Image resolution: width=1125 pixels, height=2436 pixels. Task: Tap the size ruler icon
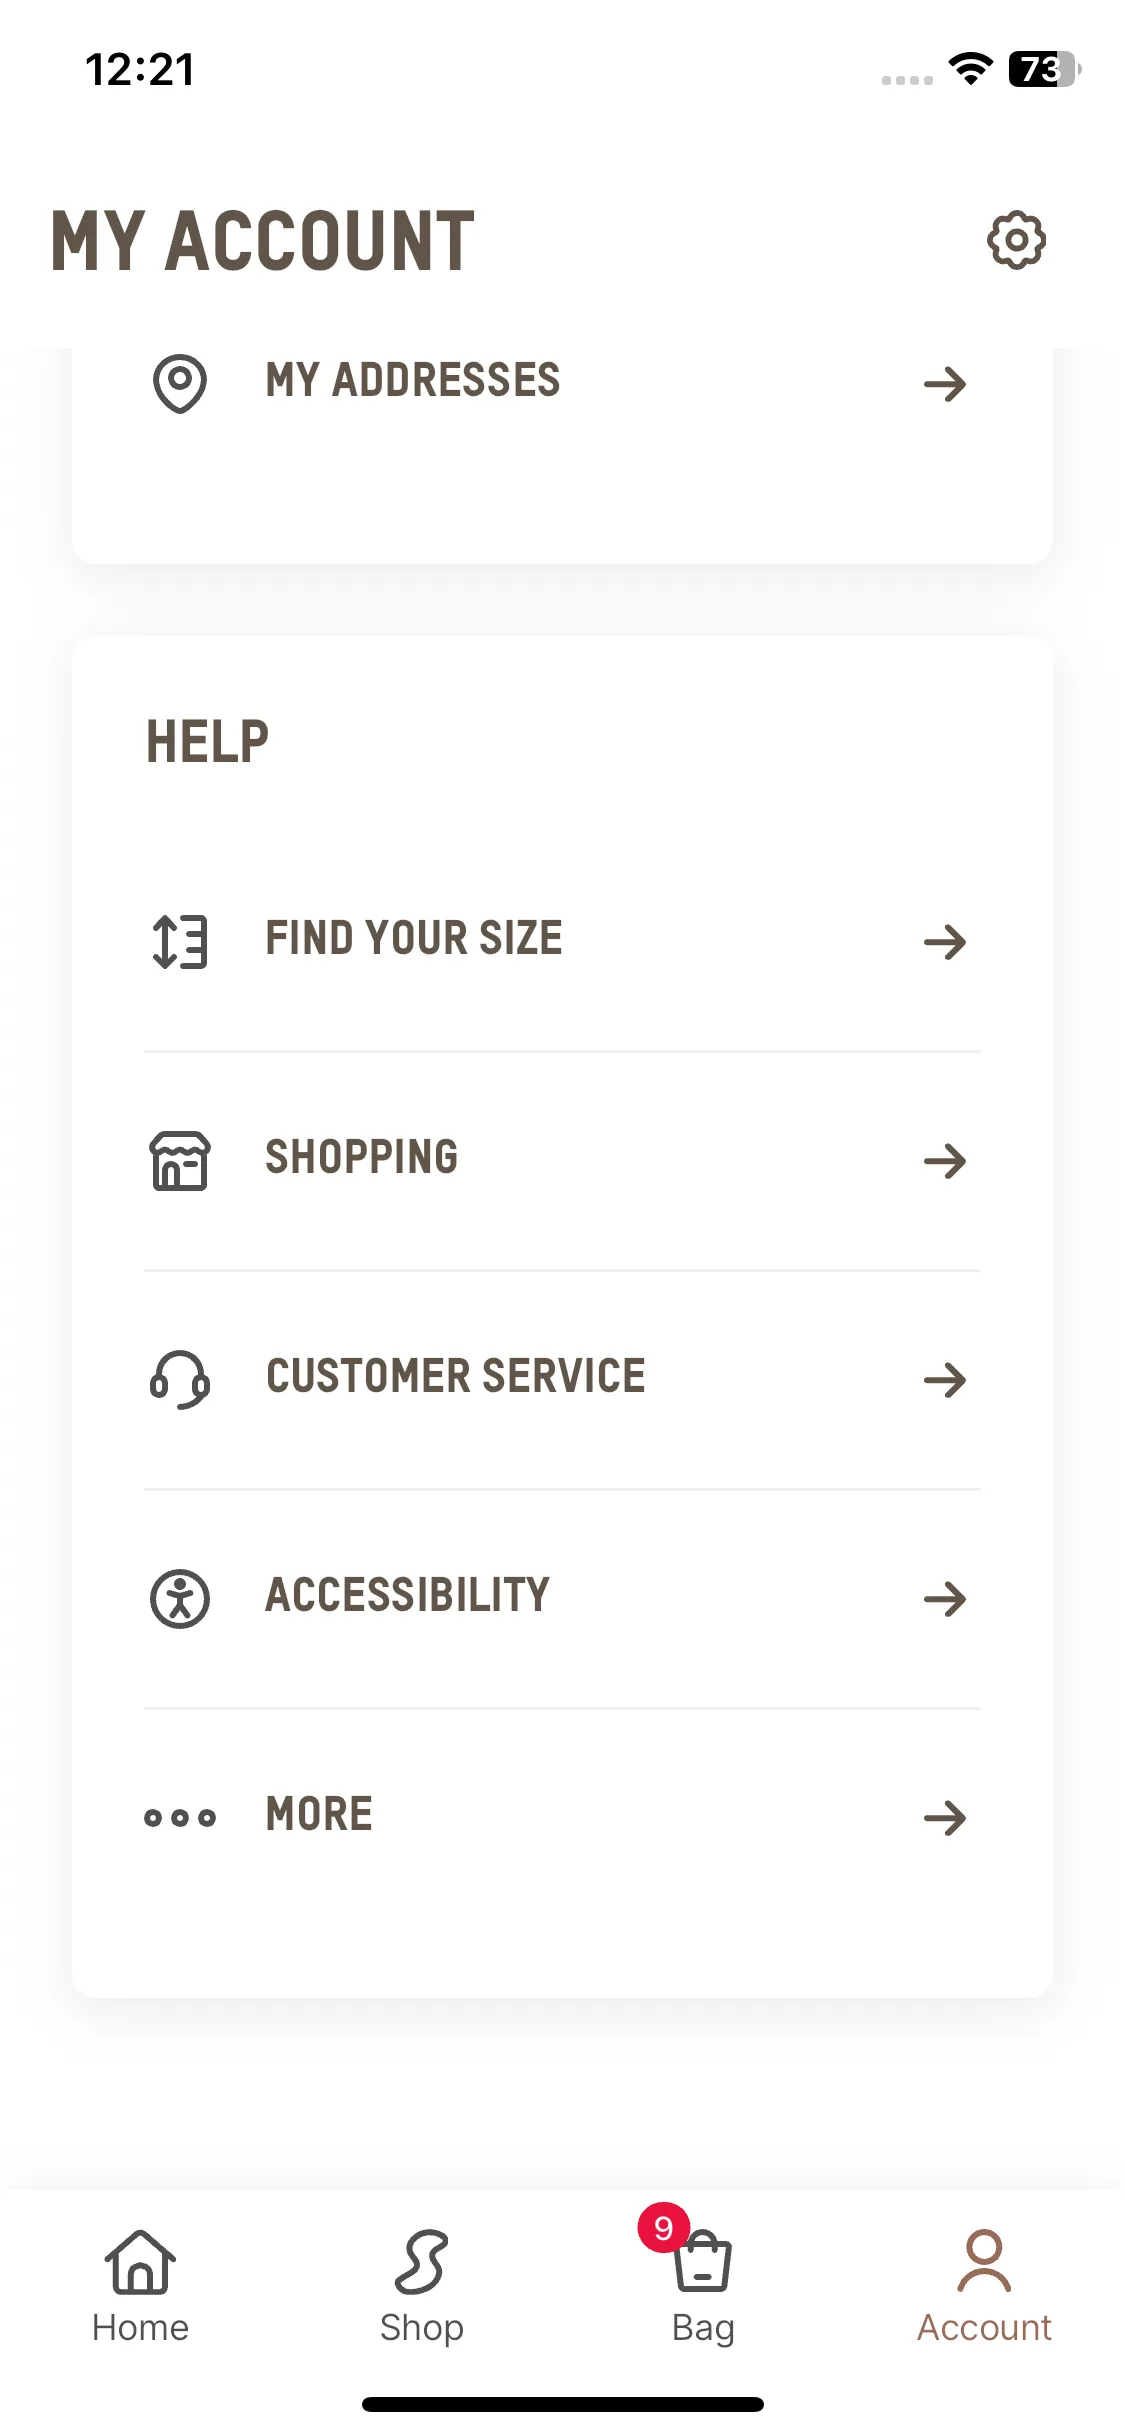pyautogui.click(x=180, y=942)
